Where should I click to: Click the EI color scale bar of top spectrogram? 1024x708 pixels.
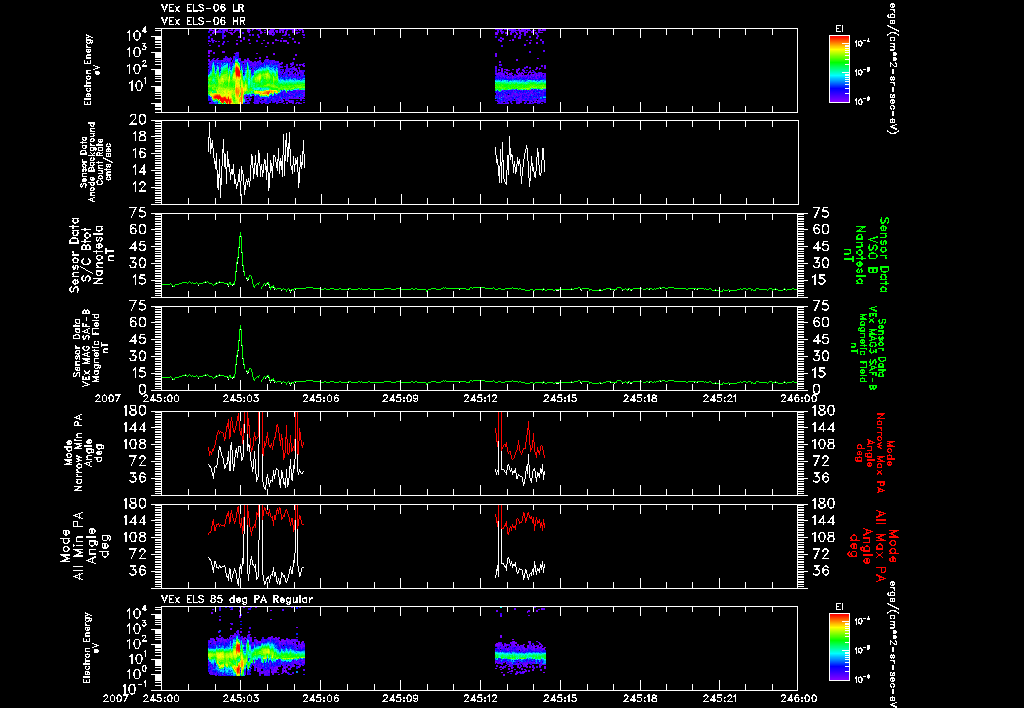pyautogui.click(x=839, y=69)
